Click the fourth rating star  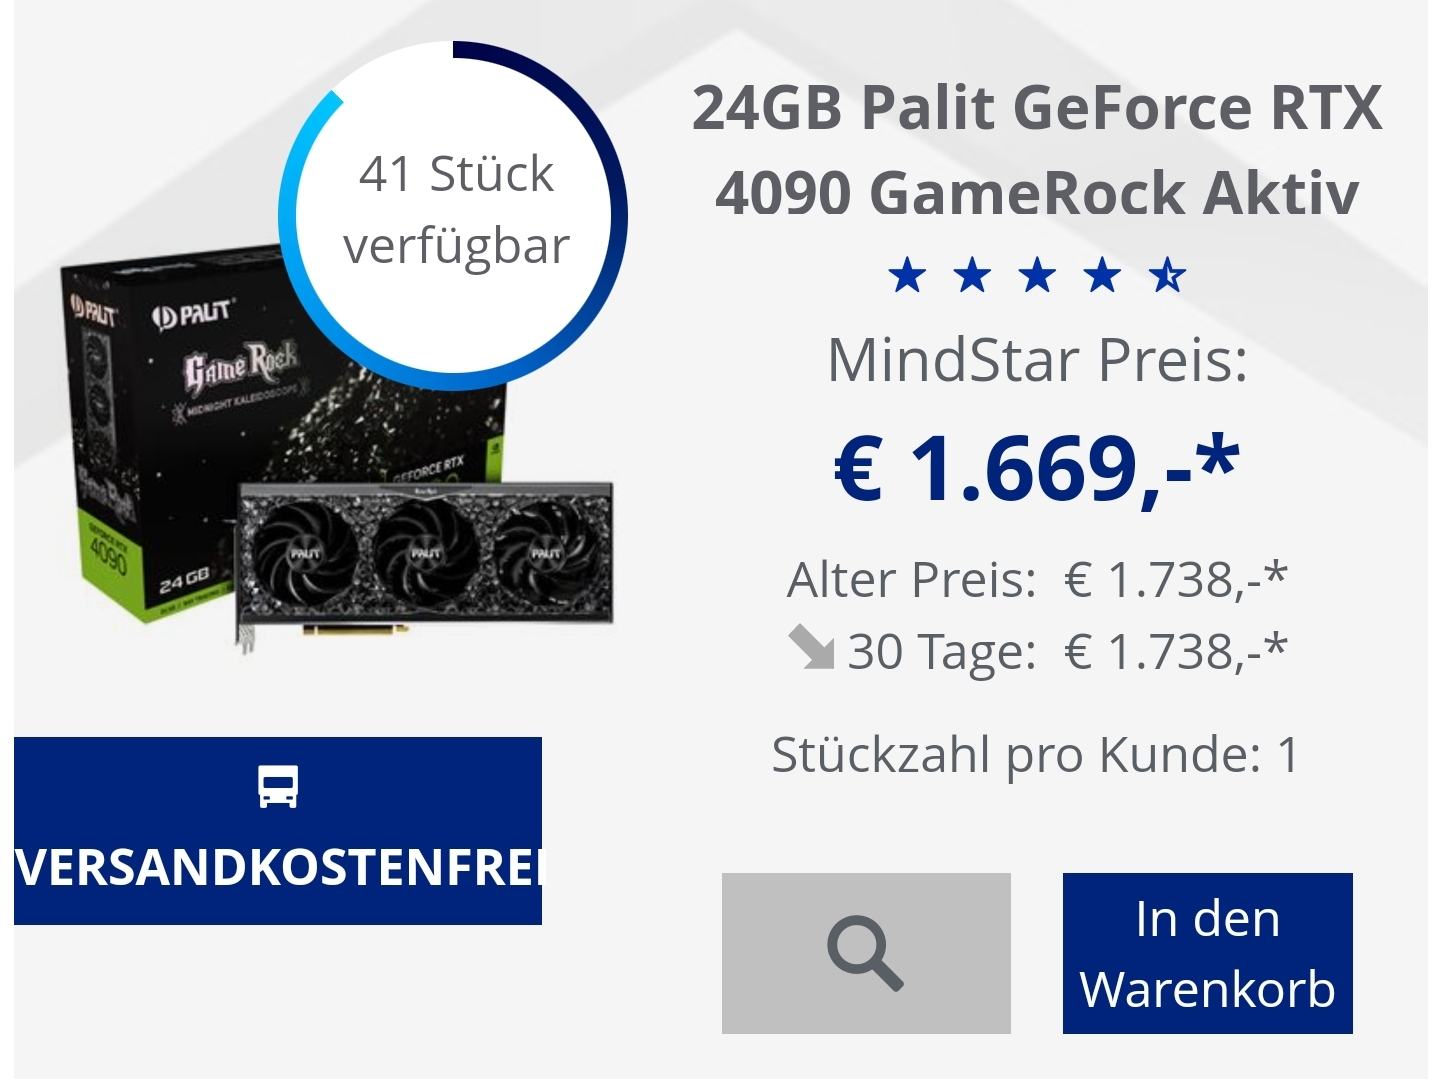coord(1102,274)
